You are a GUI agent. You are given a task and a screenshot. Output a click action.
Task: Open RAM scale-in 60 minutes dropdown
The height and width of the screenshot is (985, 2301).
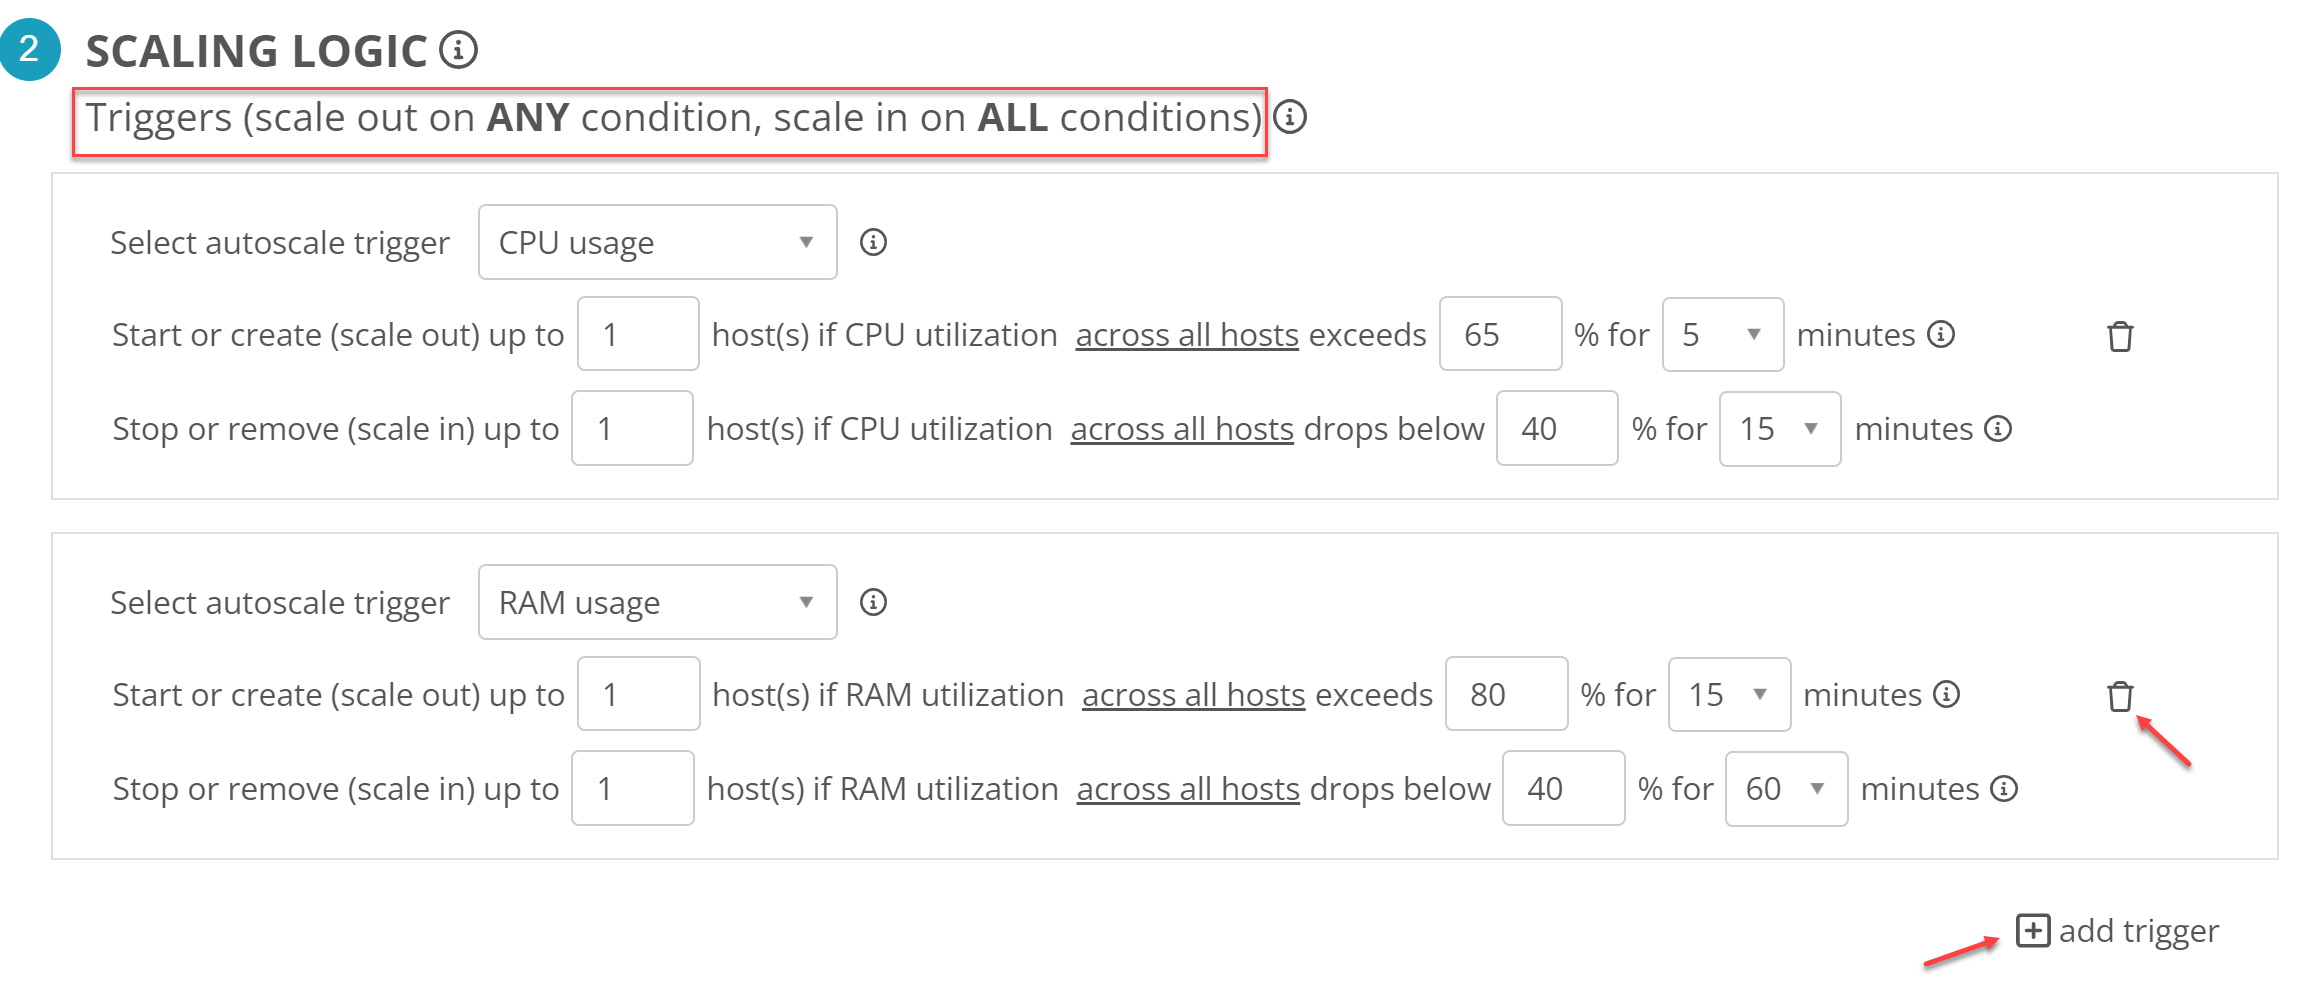(x=1785, y=789)
